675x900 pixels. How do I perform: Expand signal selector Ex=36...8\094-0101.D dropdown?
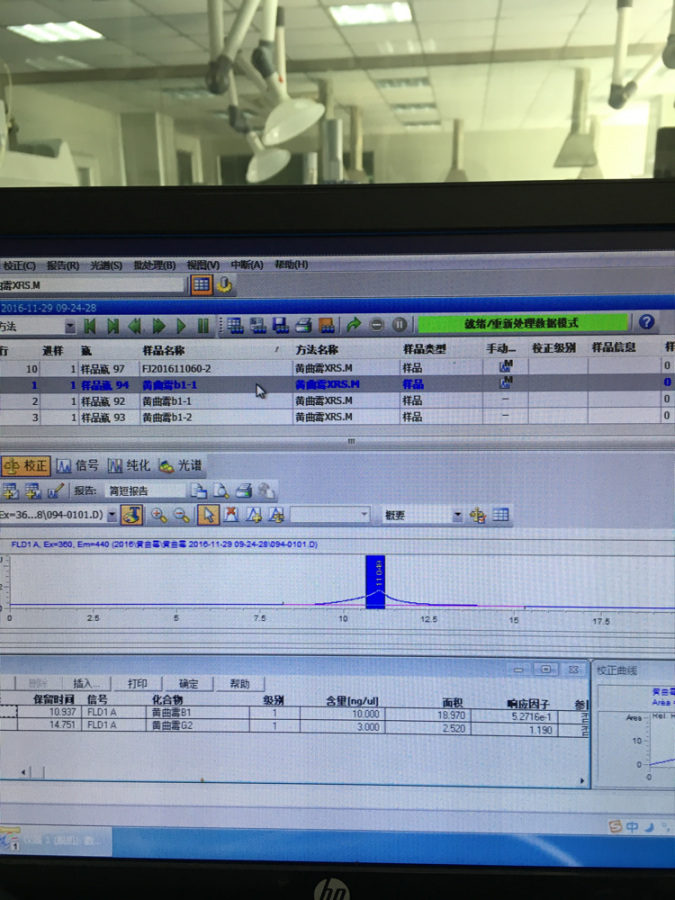112,515
